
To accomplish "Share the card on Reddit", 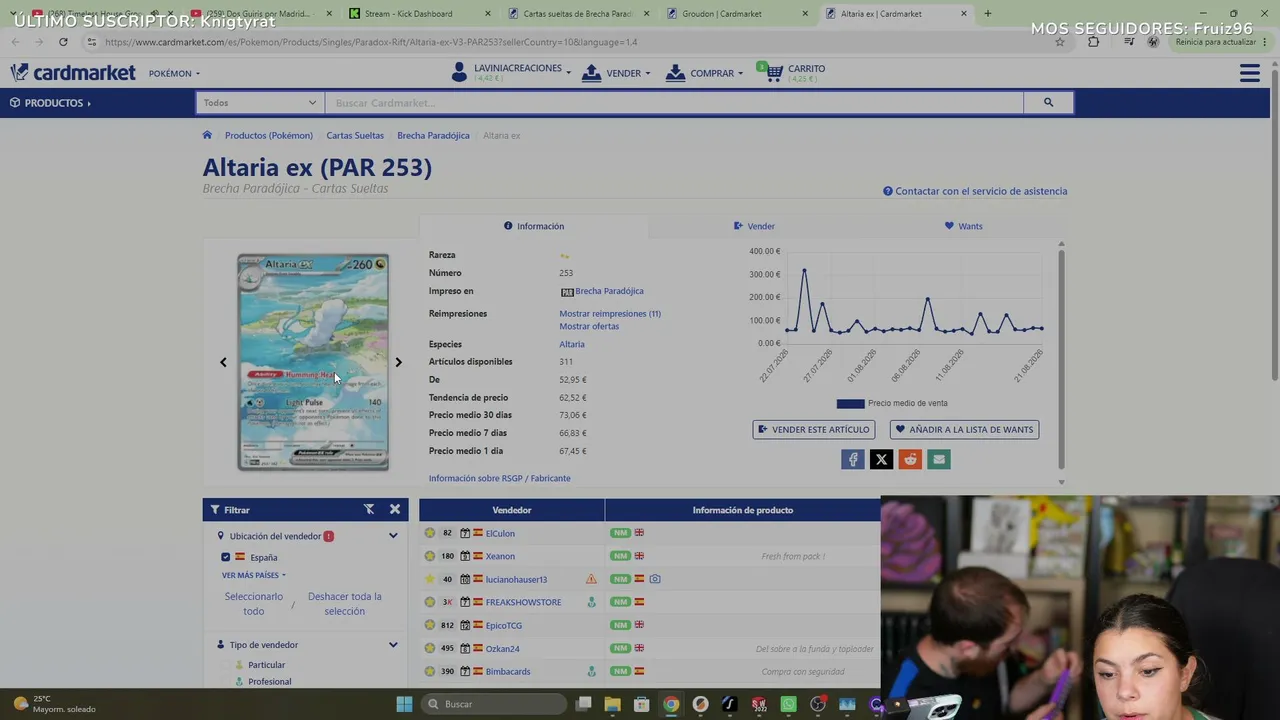I will pos(910,459).
